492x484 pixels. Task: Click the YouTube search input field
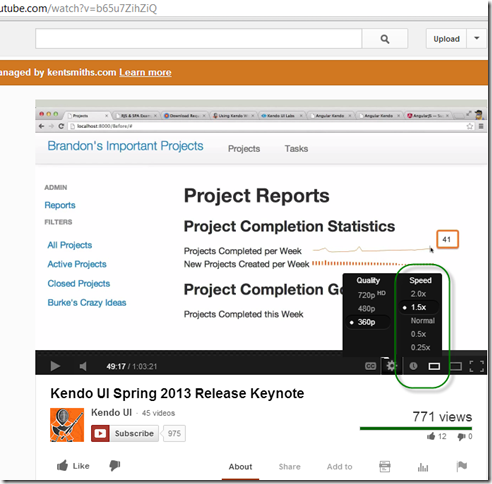pos(199,39)
